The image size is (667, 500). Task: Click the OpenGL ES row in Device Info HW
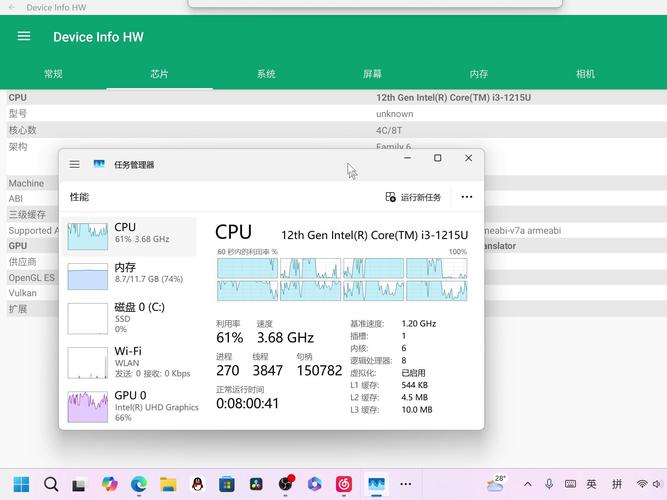tap(33, 277)
